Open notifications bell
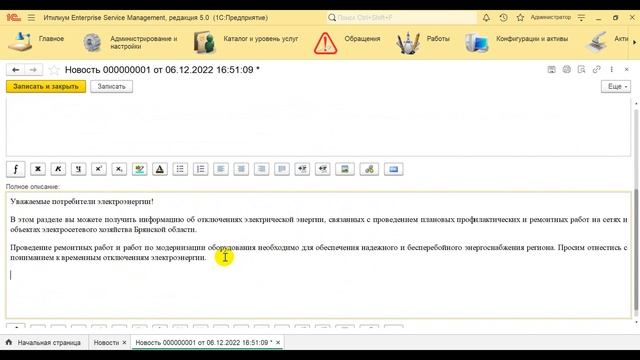Viewport: 640px width, 360px height. (486, 18)
